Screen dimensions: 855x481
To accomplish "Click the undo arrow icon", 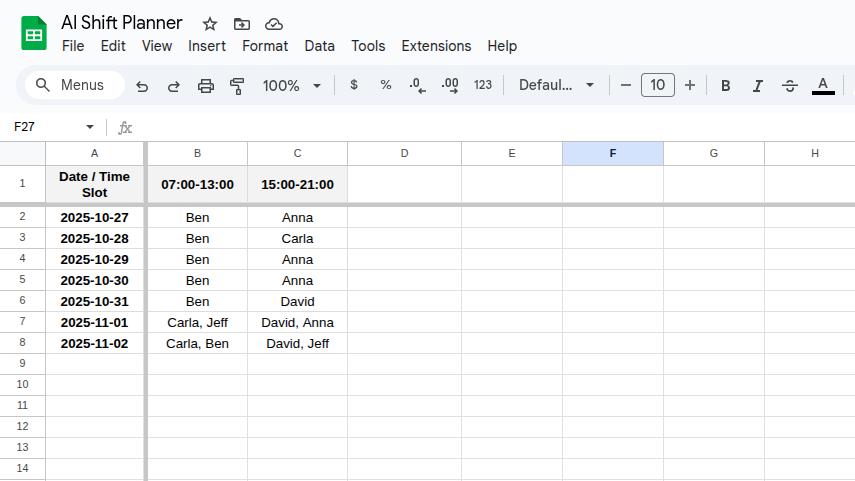I will 142,86.
